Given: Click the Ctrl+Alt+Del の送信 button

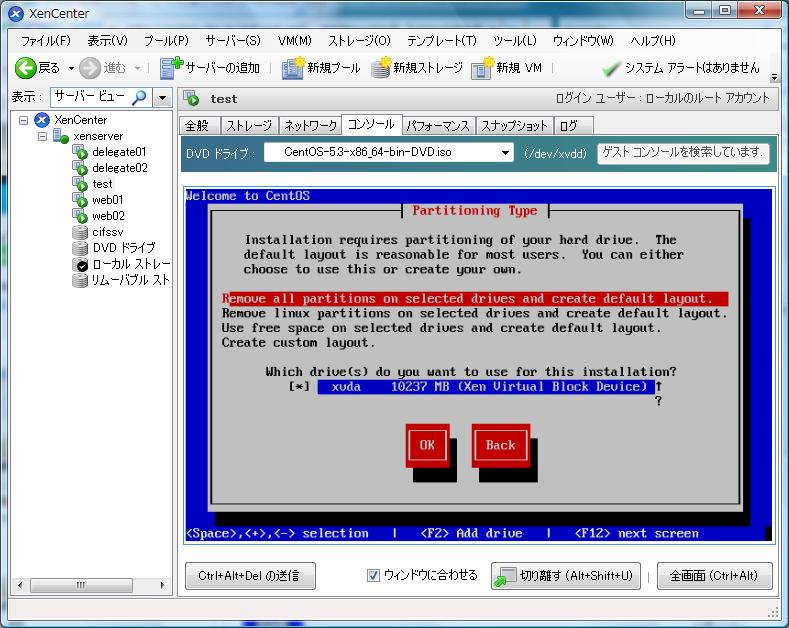Looking at the screenshot, I should coord(250,576).
